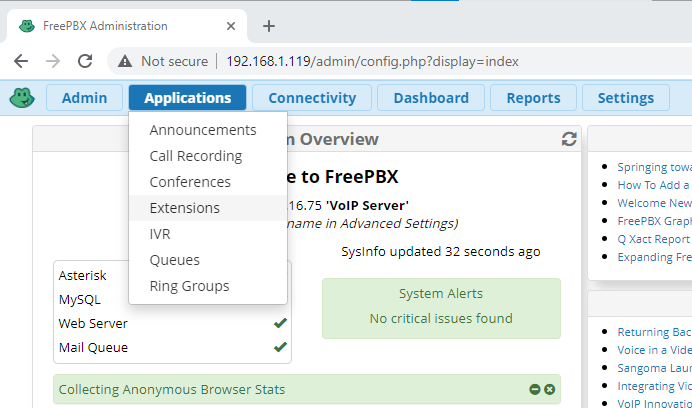The image size is (692, 408).
Task: Close the FreePBX Administration tab
Action: coord(230,26)
